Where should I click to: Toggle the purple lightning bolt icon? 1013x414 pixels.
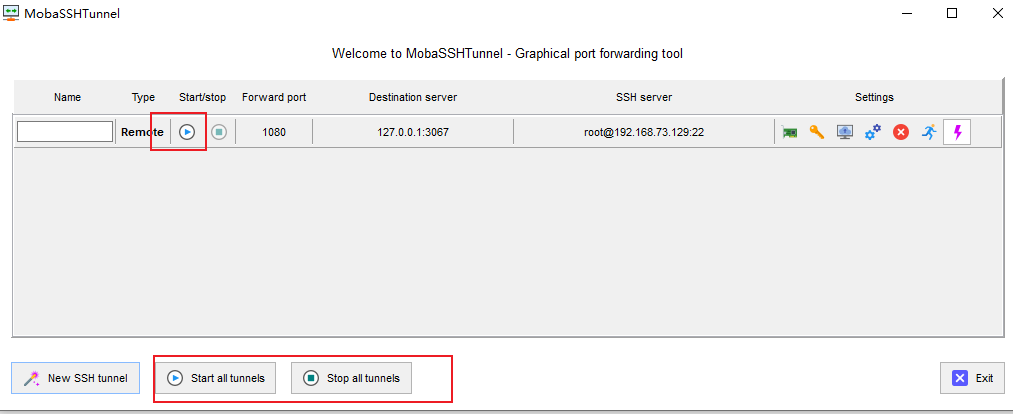[957, 132]
